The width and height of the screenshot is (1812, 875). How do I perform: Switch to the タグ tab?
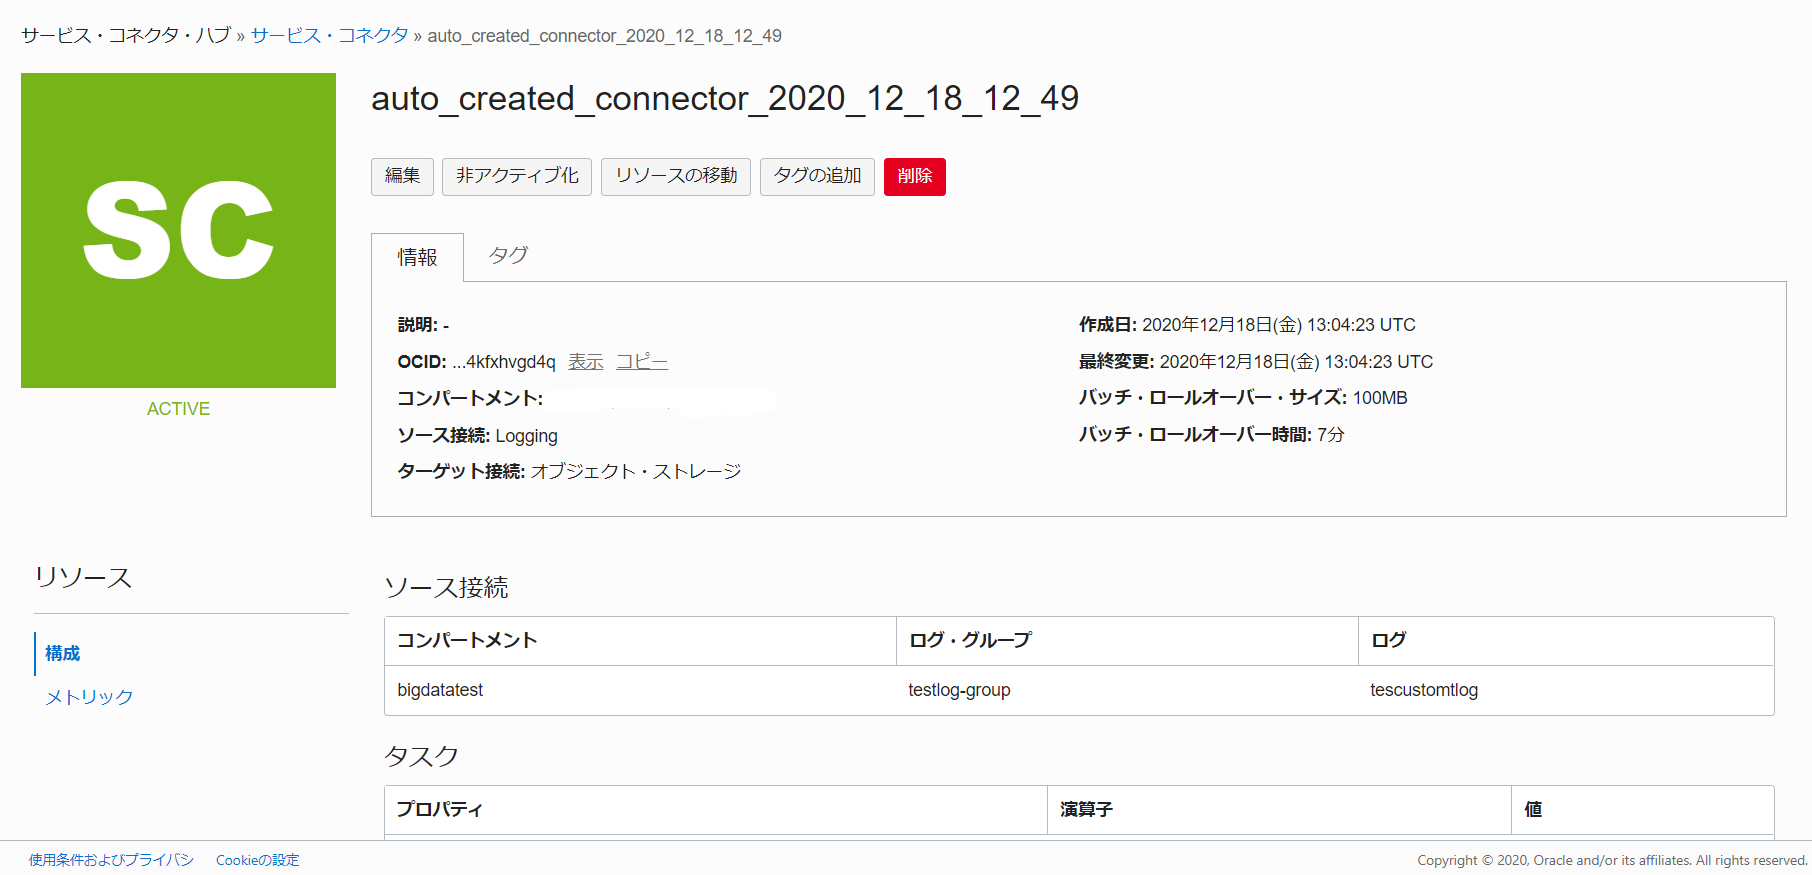pyautogui.click(x=508, y=256)
